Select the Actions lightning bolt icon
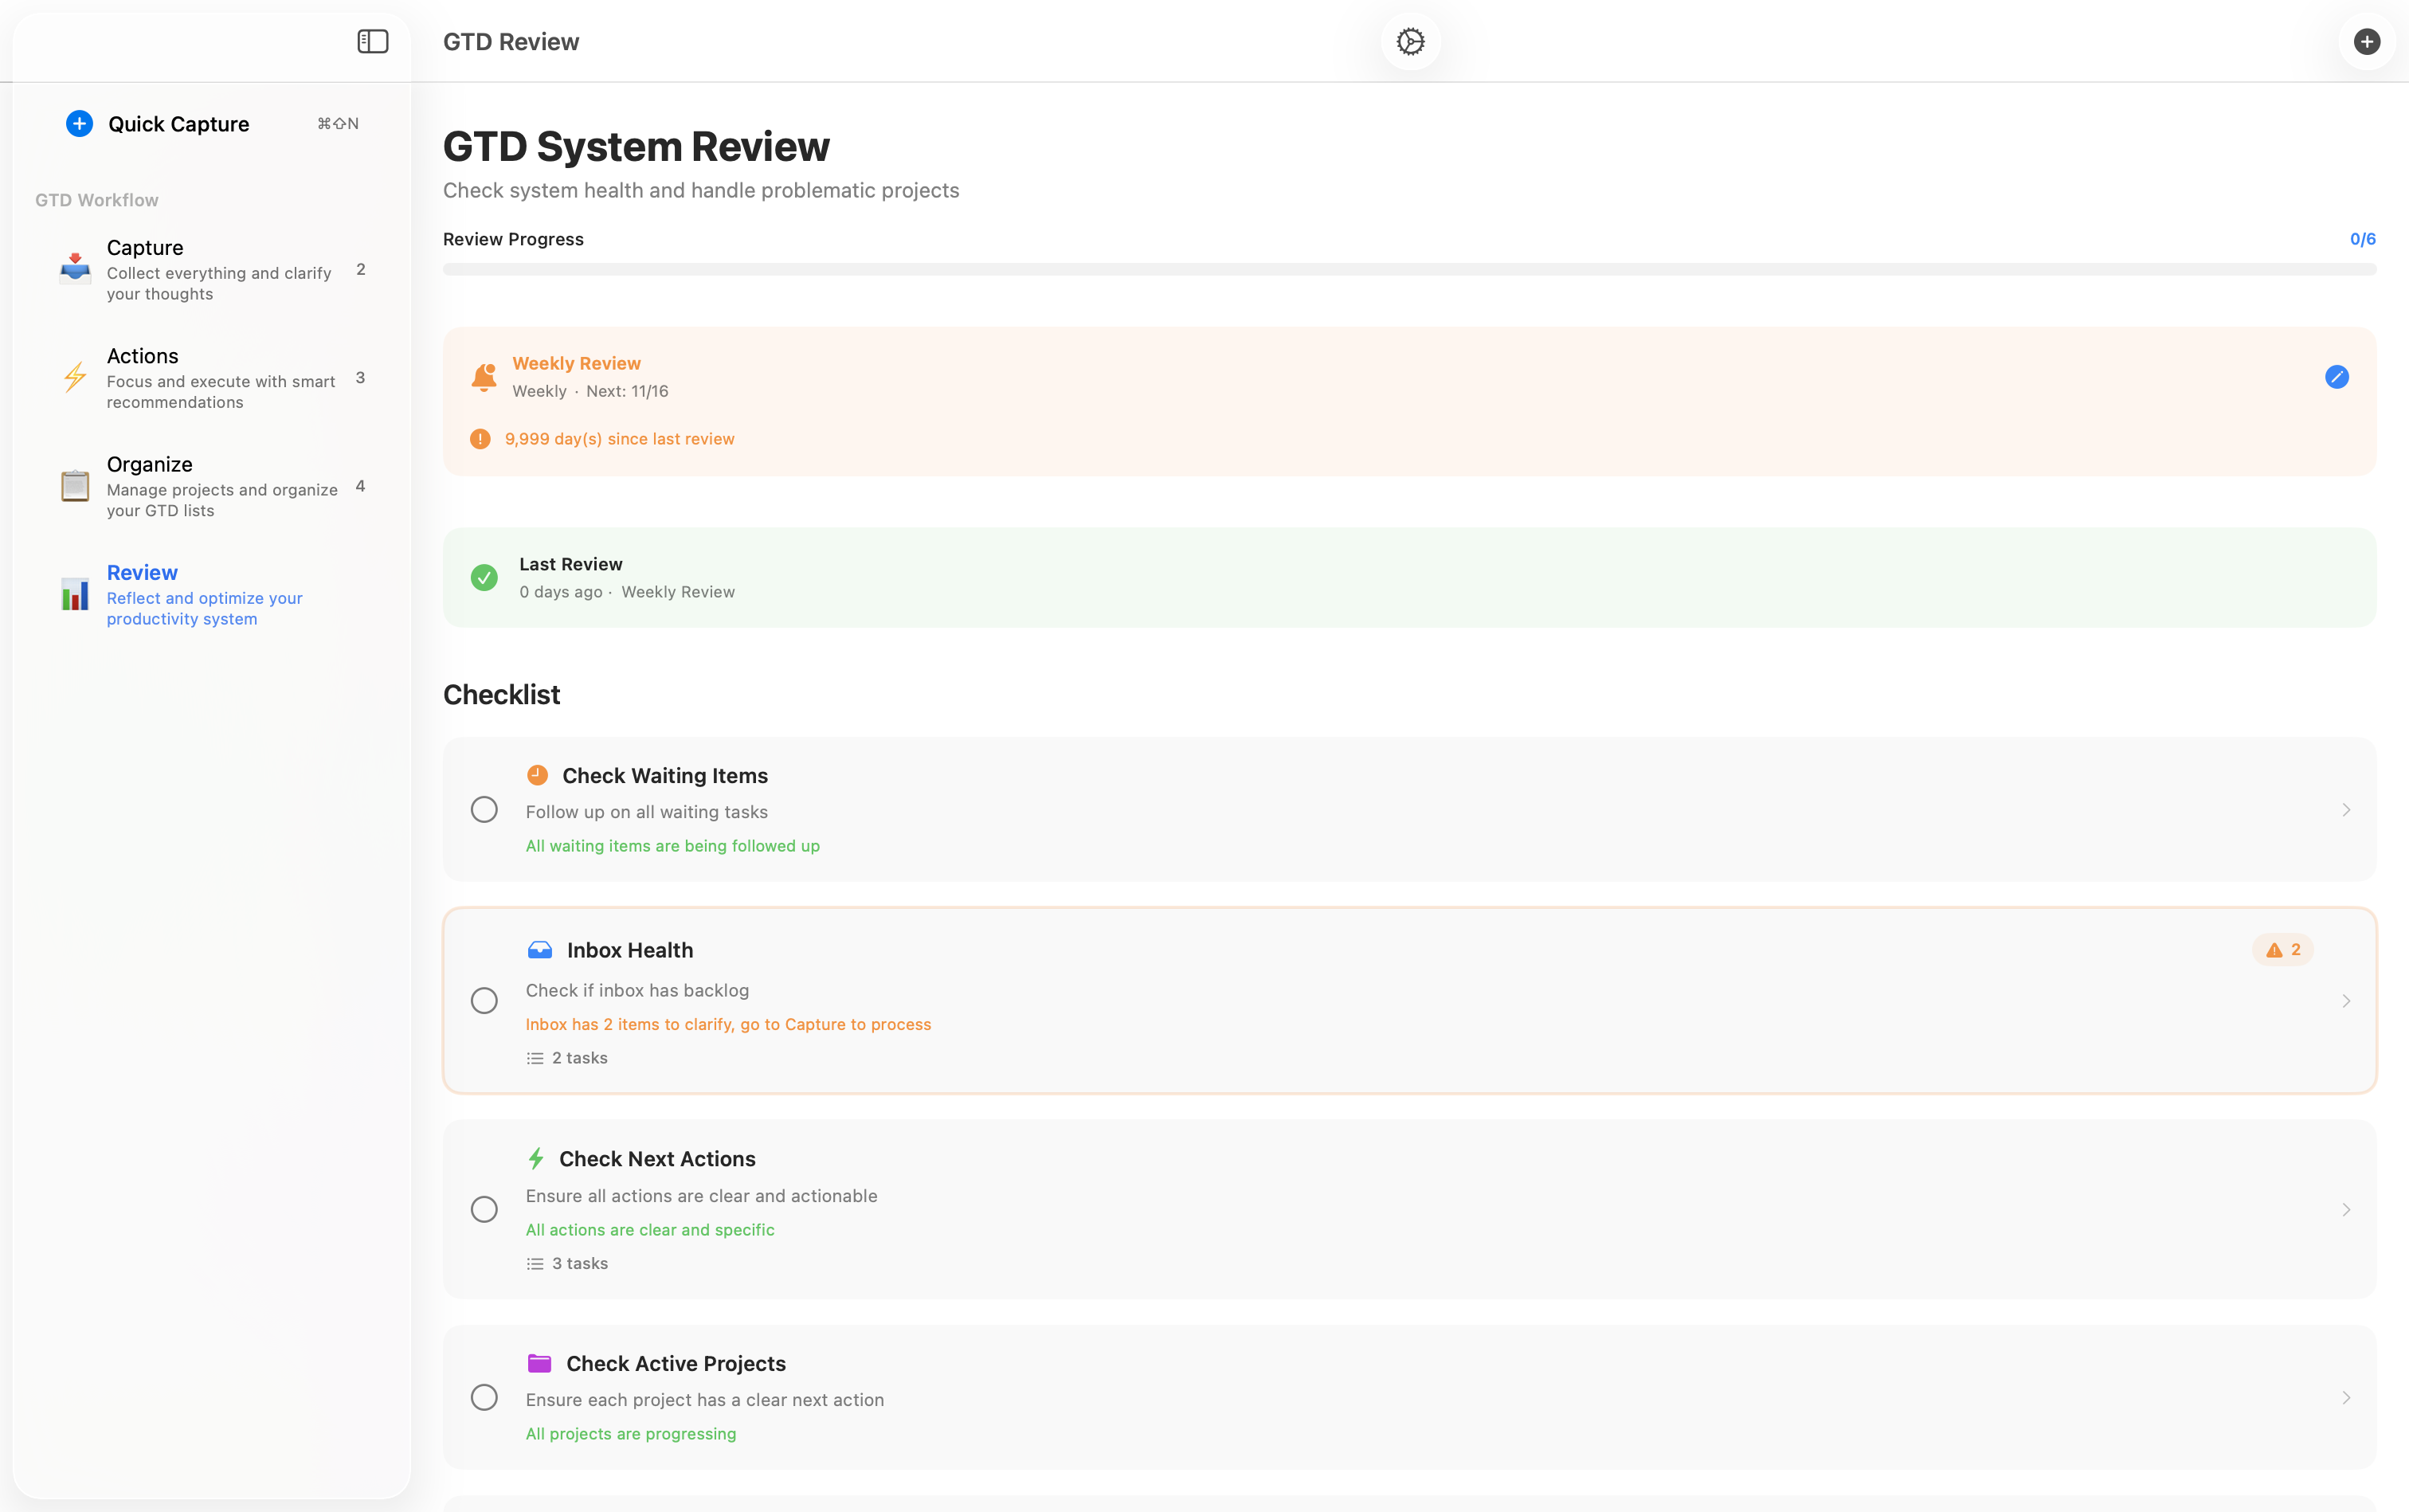2409x1512 pixels. (x=75, y=377)
